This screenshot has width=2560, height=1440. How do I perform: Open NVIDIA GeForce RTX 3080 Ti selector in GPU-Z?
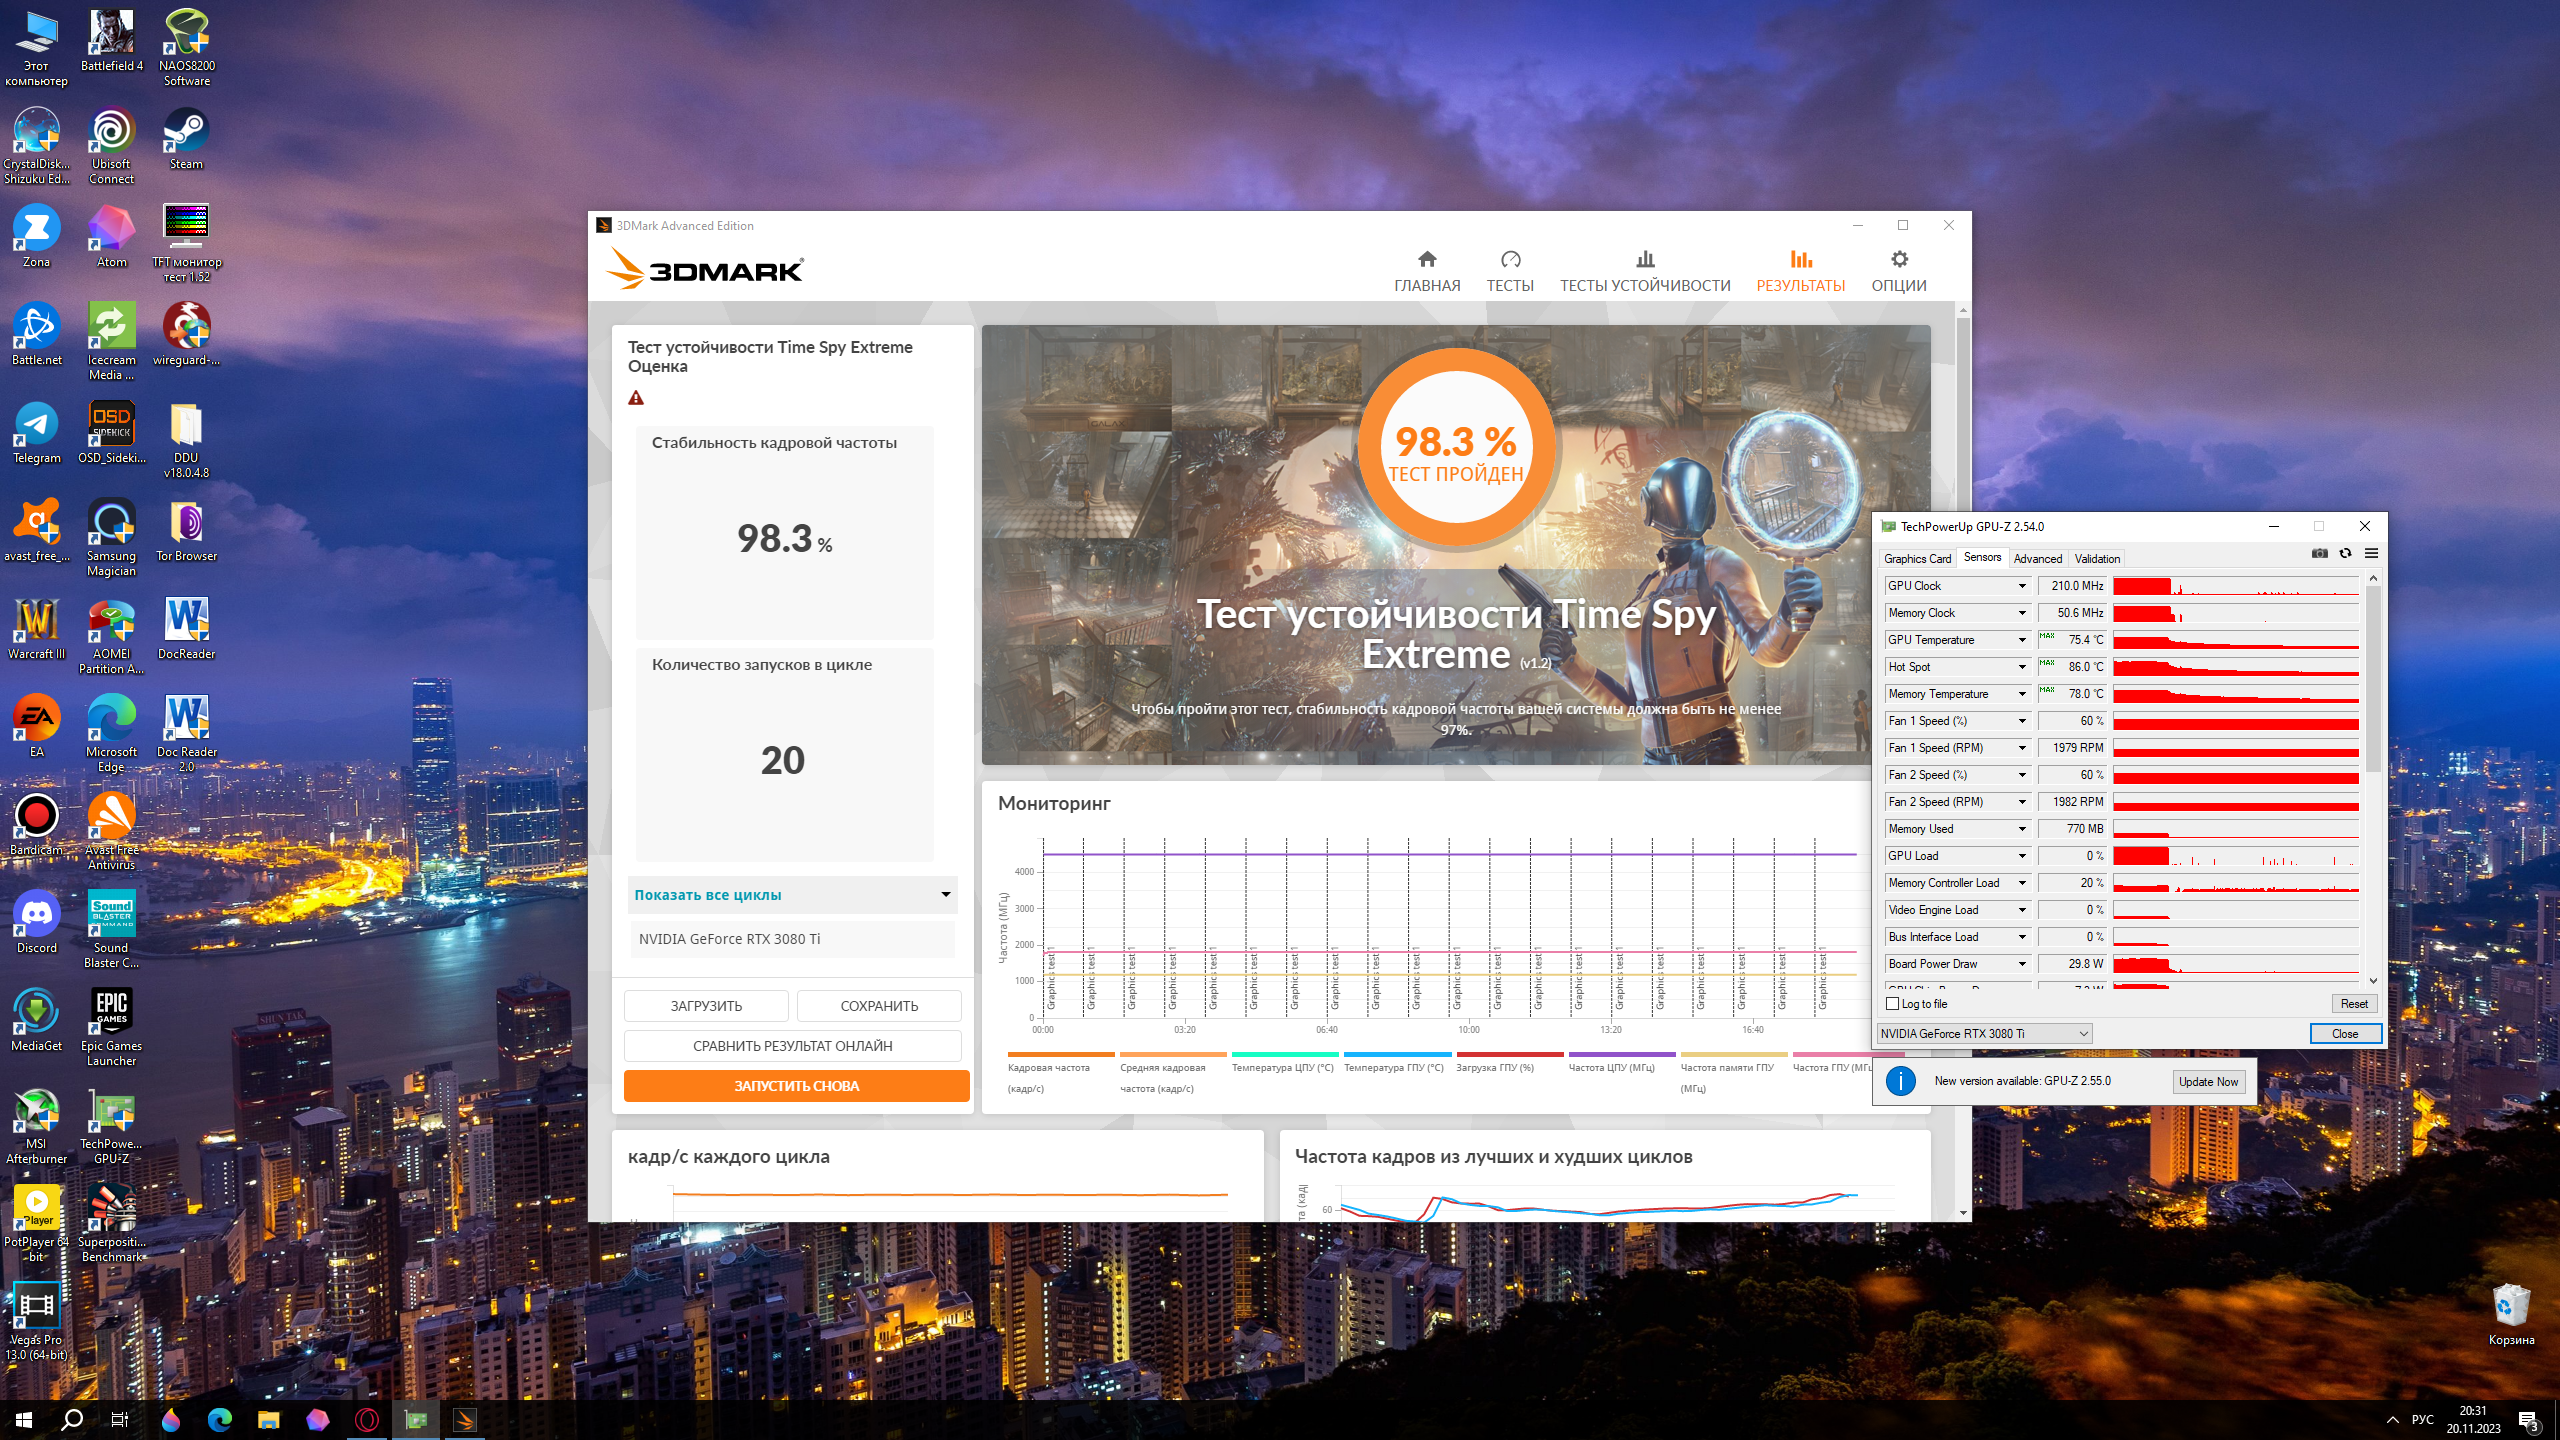pyautogui.click(x=1984, y=1034)
